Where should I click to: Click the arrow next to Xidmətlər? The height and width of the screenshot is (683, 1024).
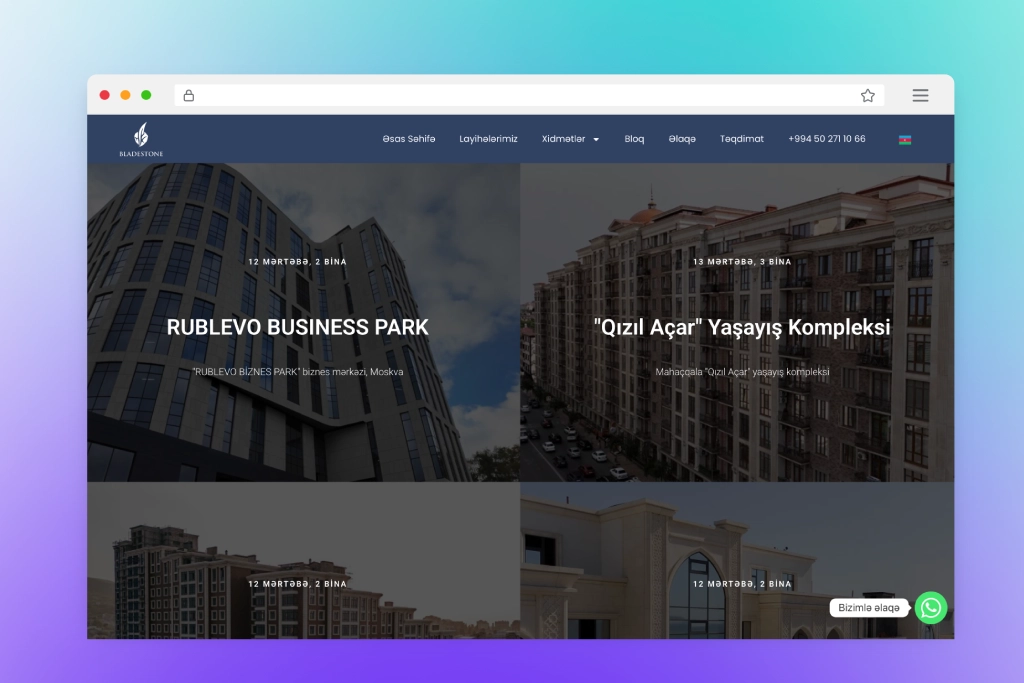click(x=596, y=140)
